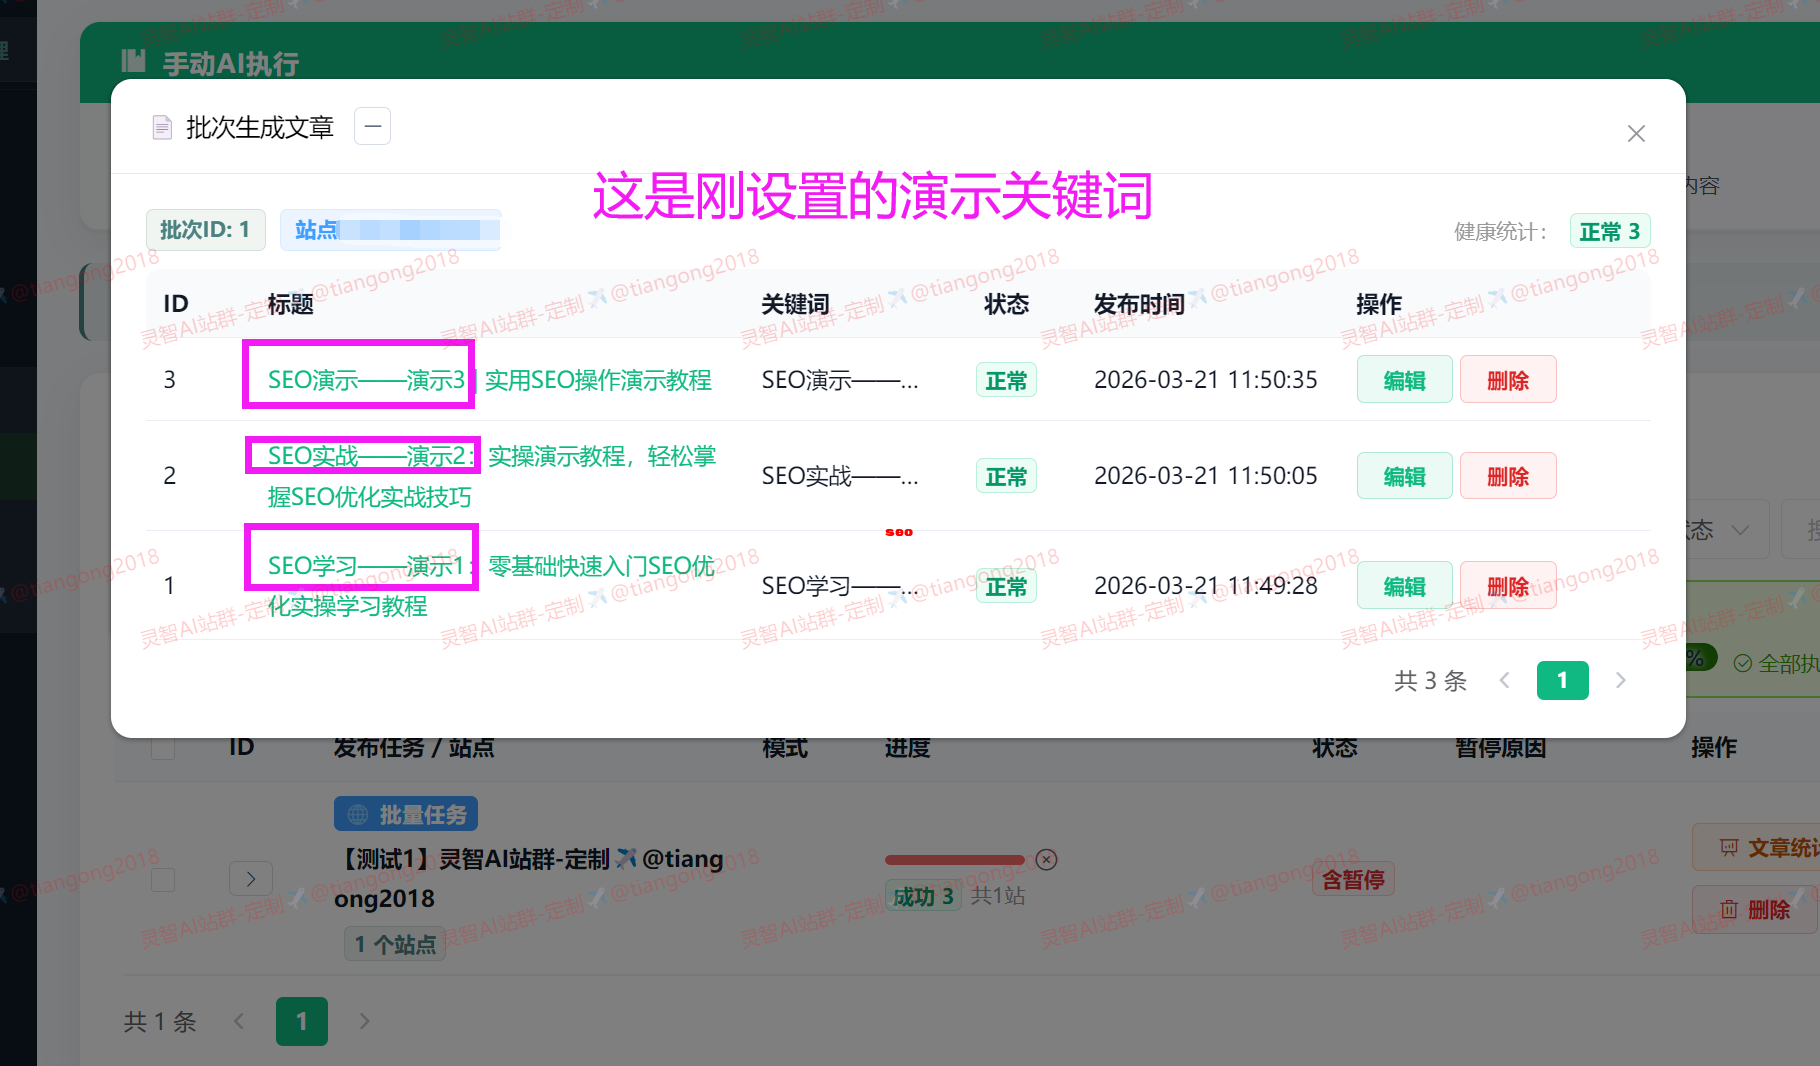Check the checkbox for the 批量任务 row
This screenshot has width=1820, height=1066.
point(162,879)
